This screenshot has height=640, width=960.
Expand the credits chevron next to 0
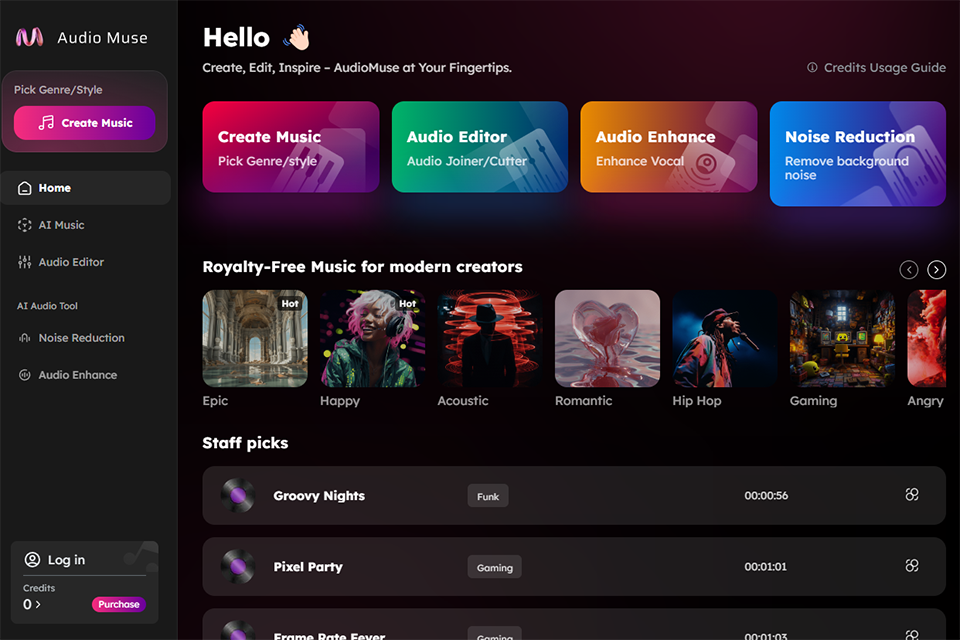tap(38, 604)
